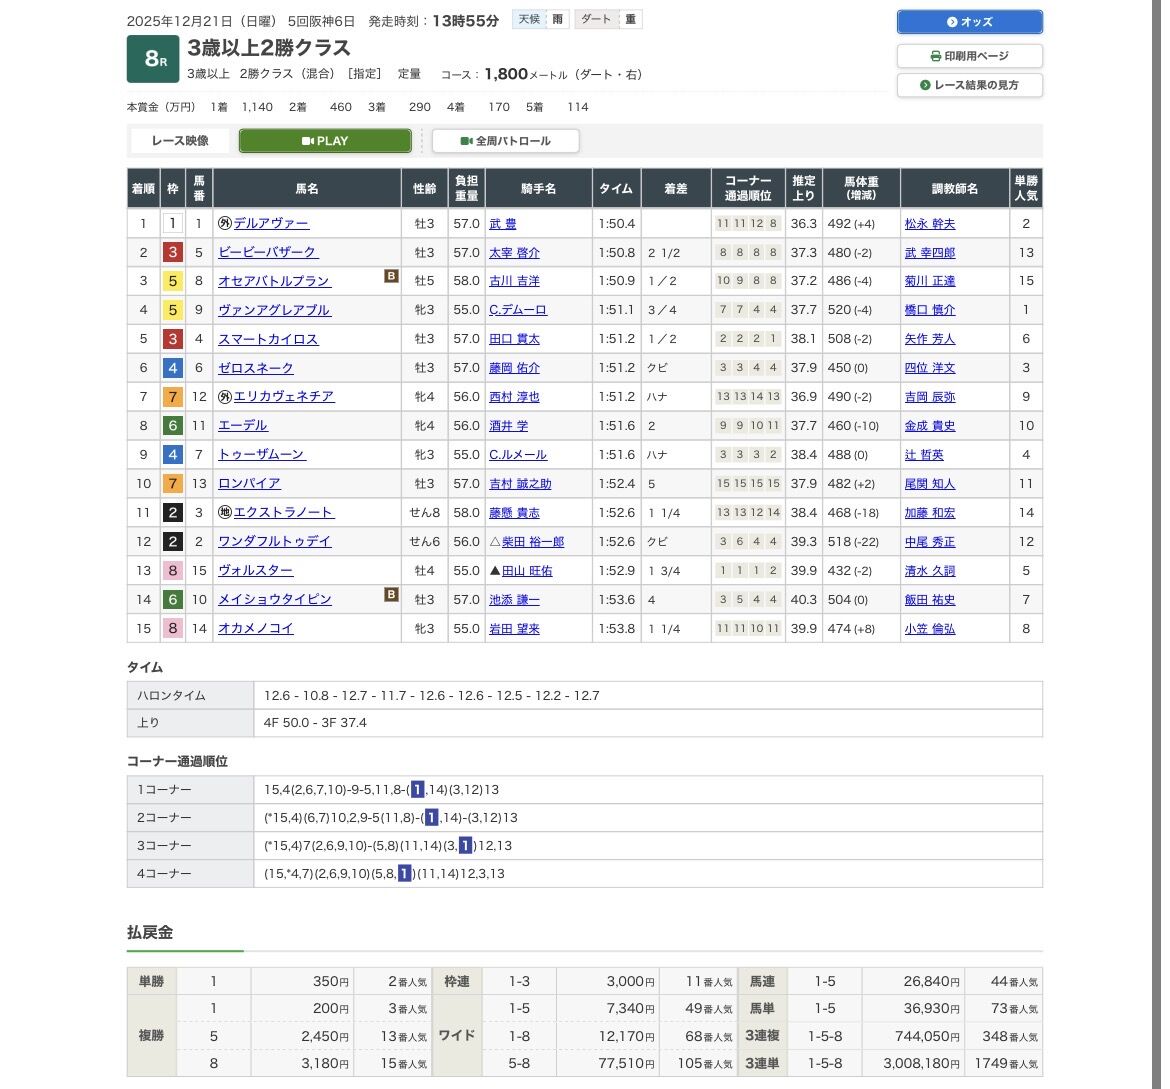Click blinker B icon beside メイショウタイピン
This screenshot has width=1170, height=1089.
coord(391,595)
